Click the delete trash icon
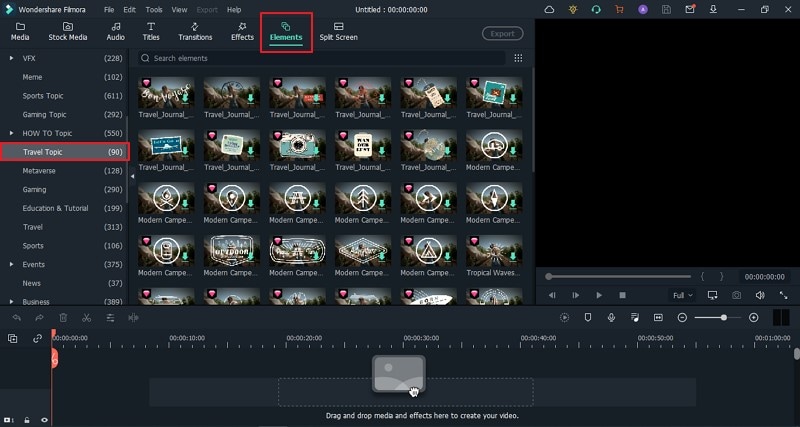Viewport: 800px width, 427px height. pos(63,318)
